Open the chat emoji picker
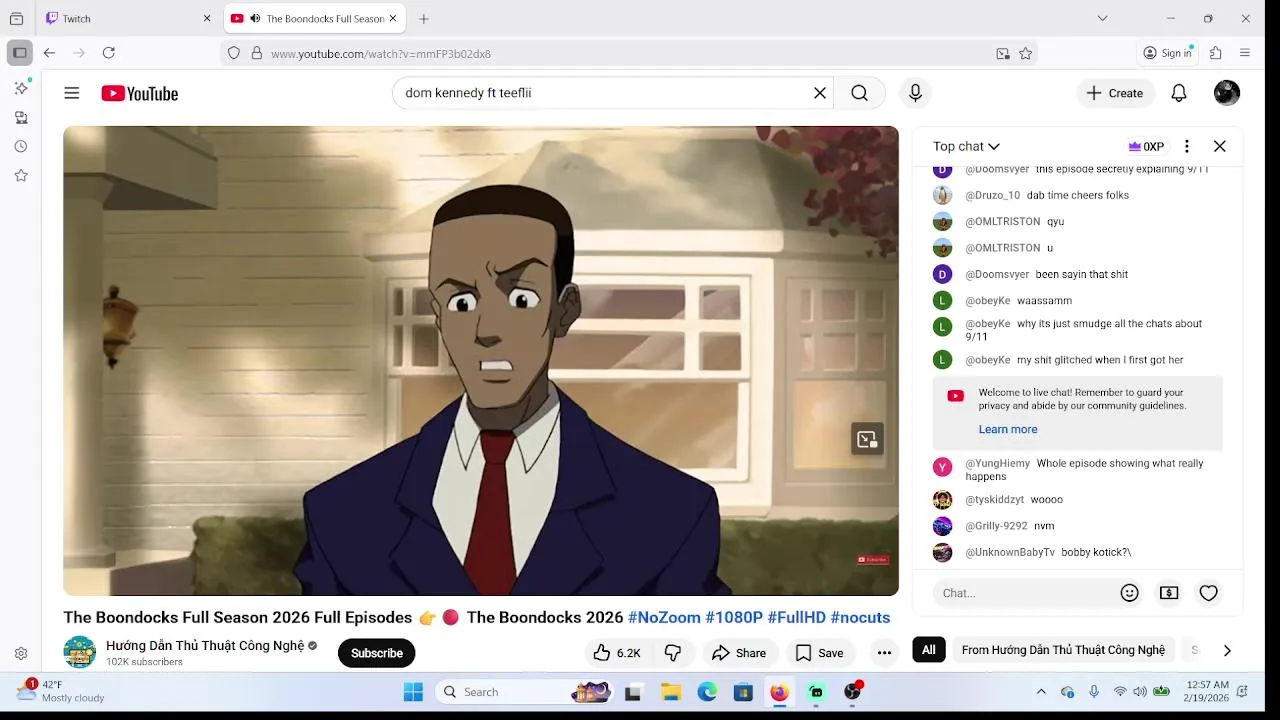This screenshot has height=720, width=1280. pyautogui.click(x=1130, y=593)
